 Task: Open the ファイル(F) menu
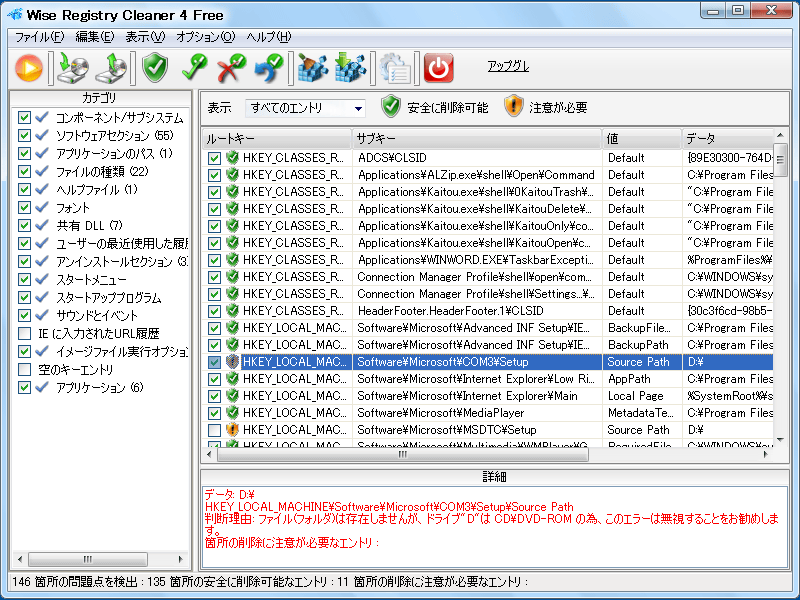[39, 37]
